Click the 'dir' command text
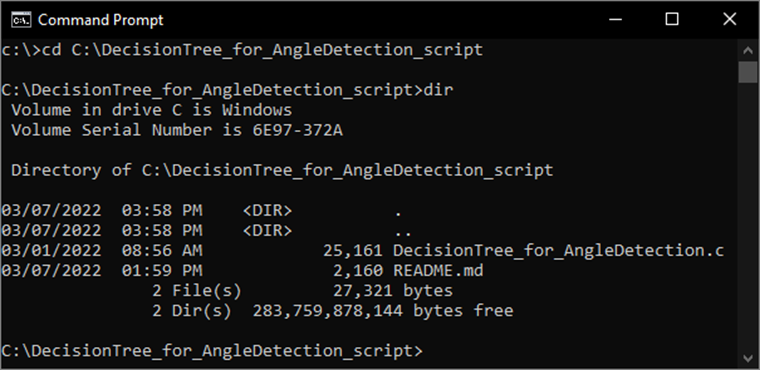 click(438, 90)
